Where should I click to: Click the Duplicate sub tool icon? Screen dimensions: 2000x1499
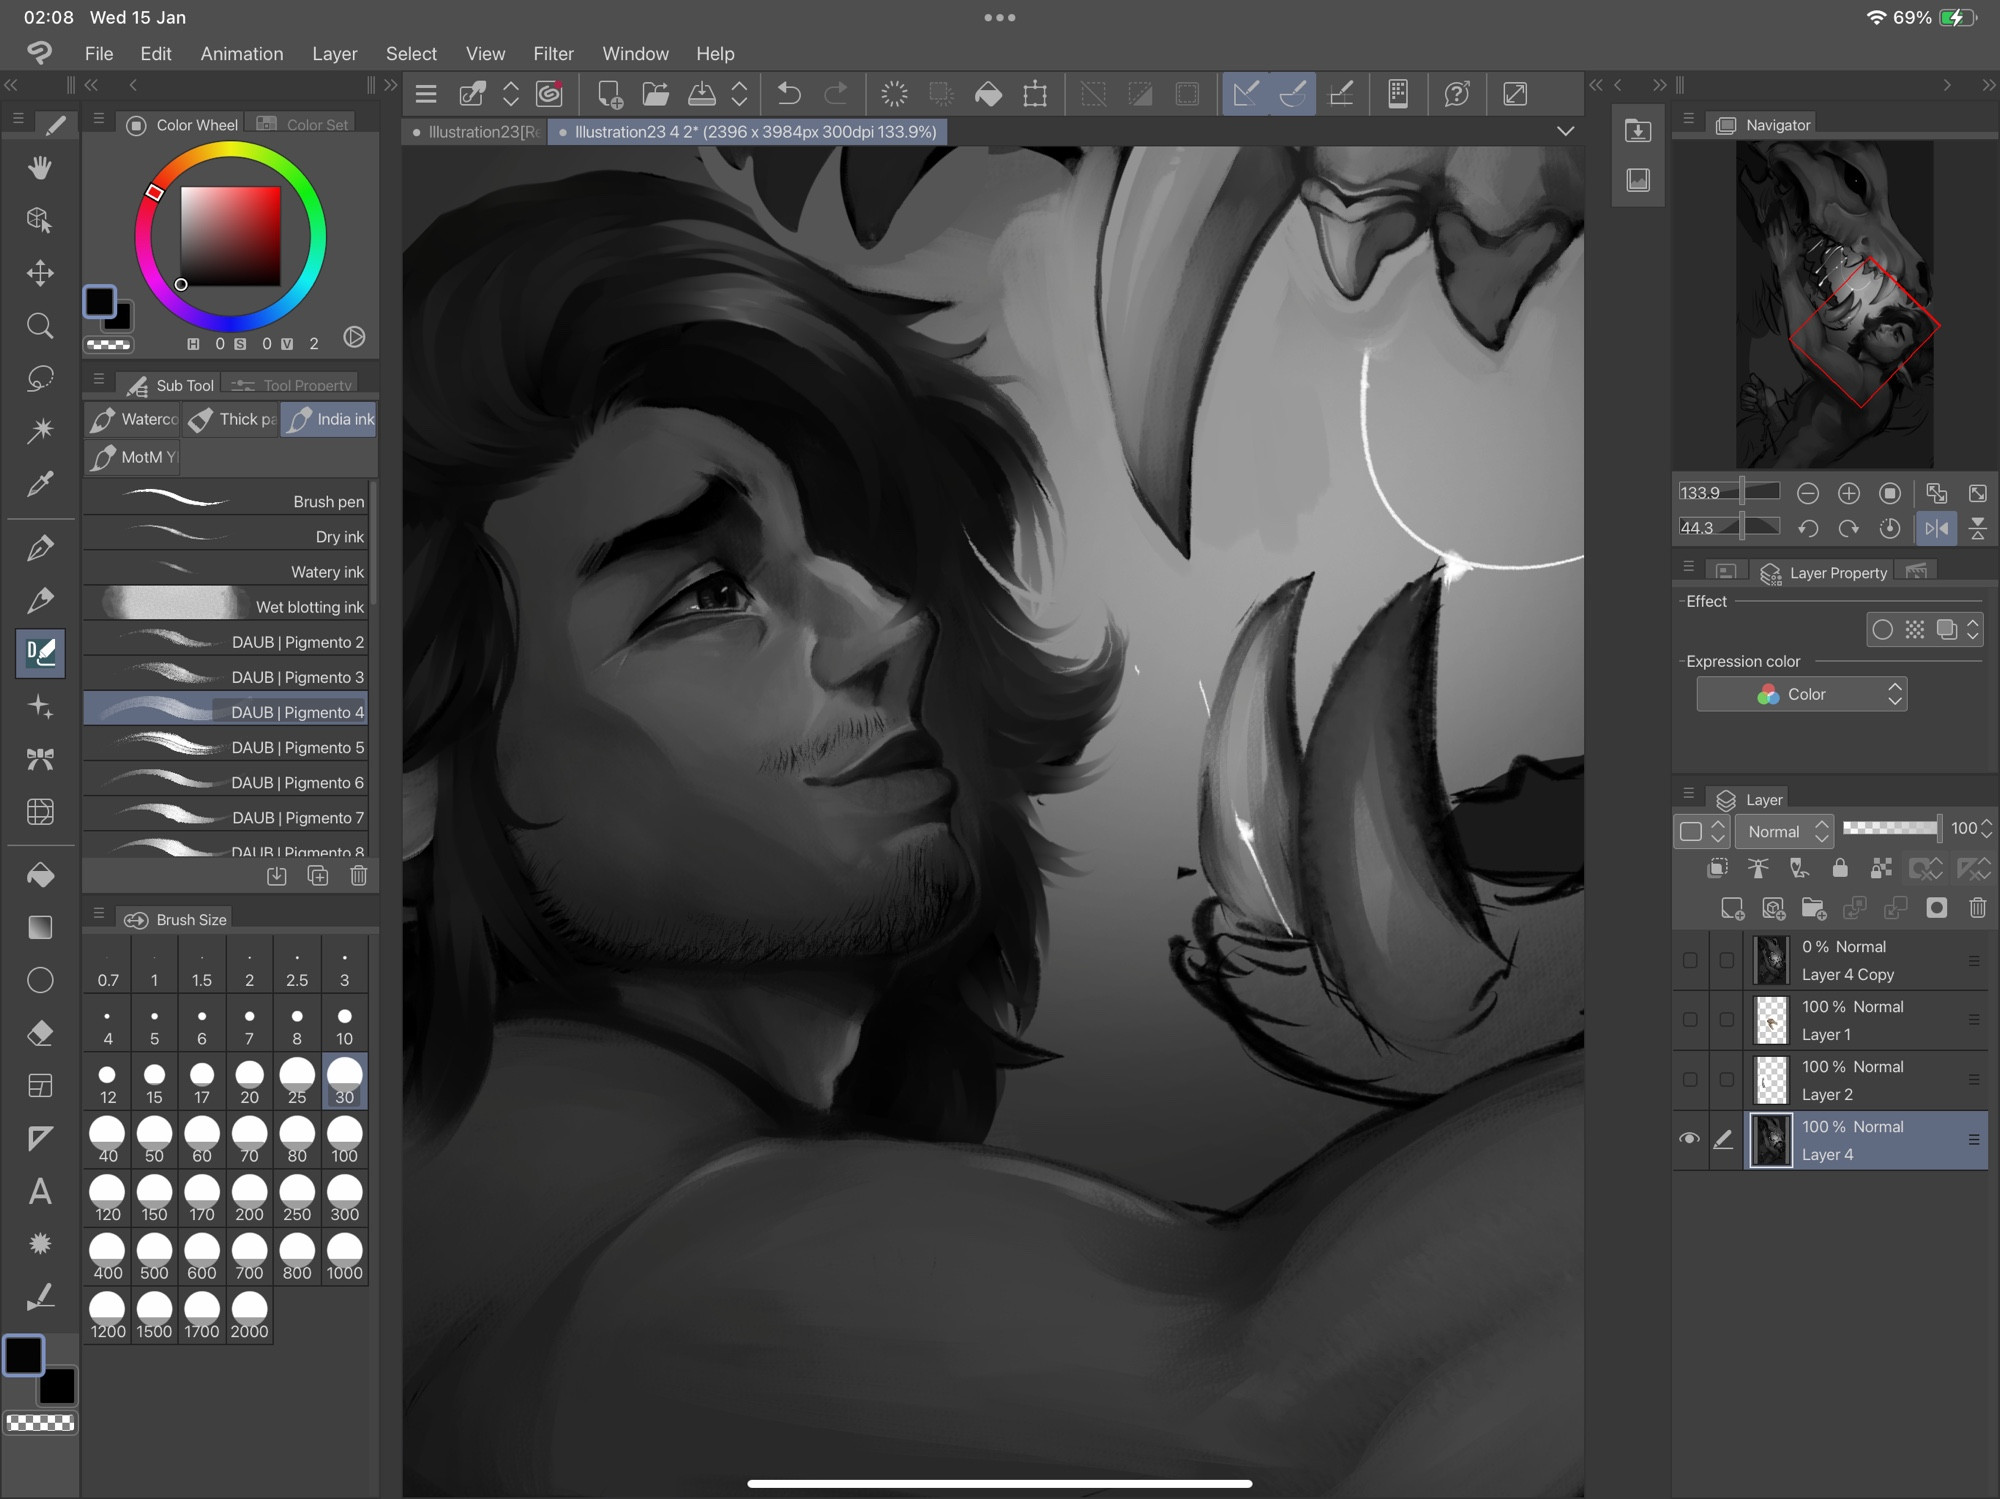coord(318,876)
